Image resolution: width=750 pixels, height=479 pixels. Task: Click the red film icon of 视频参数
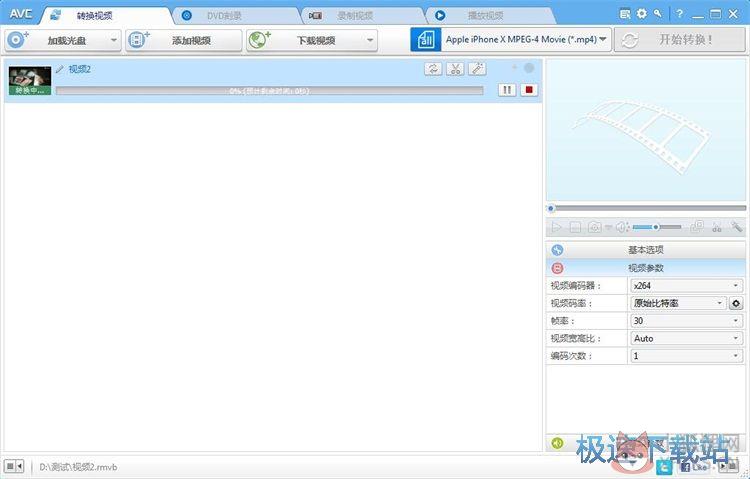(557, 268)
